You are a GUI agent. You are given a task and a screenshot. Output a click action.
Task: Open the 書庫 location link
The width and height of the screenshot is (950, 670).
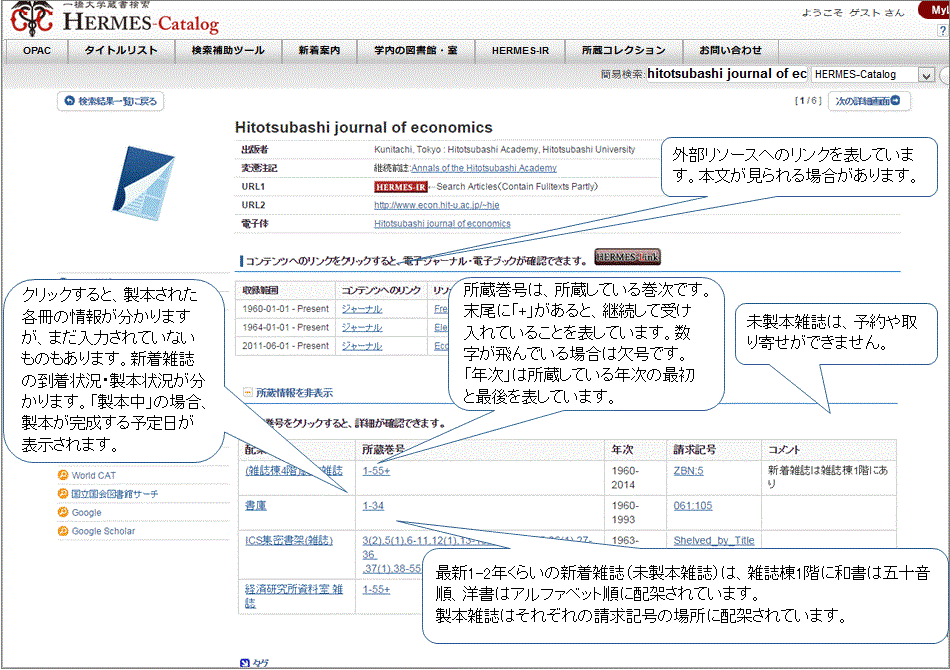pos(256,506)
